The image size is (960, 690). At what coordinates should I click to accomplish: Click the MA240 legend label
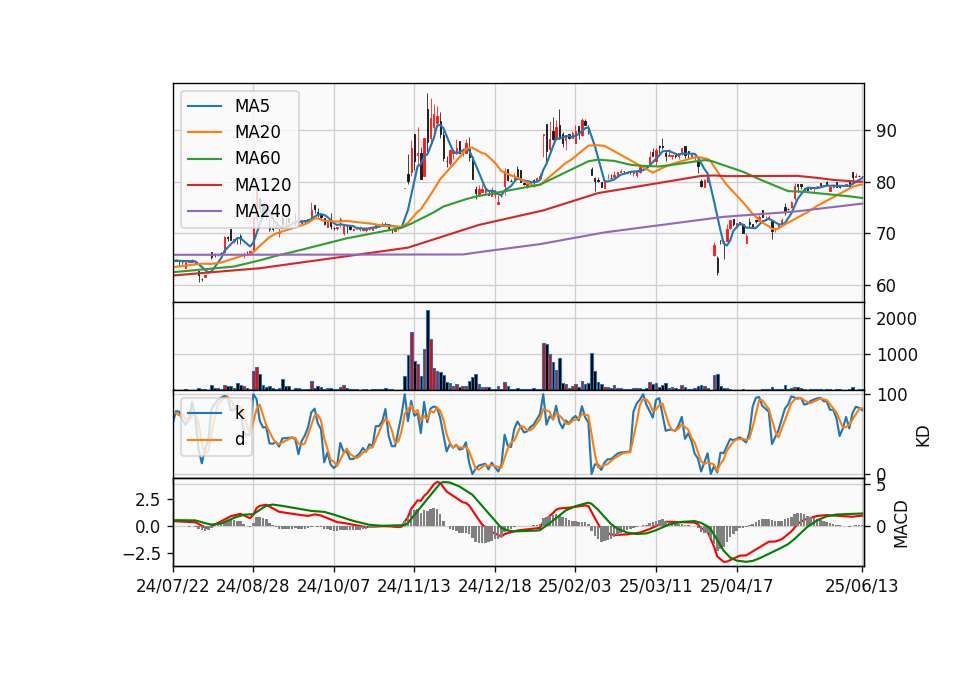click(263, 211)
